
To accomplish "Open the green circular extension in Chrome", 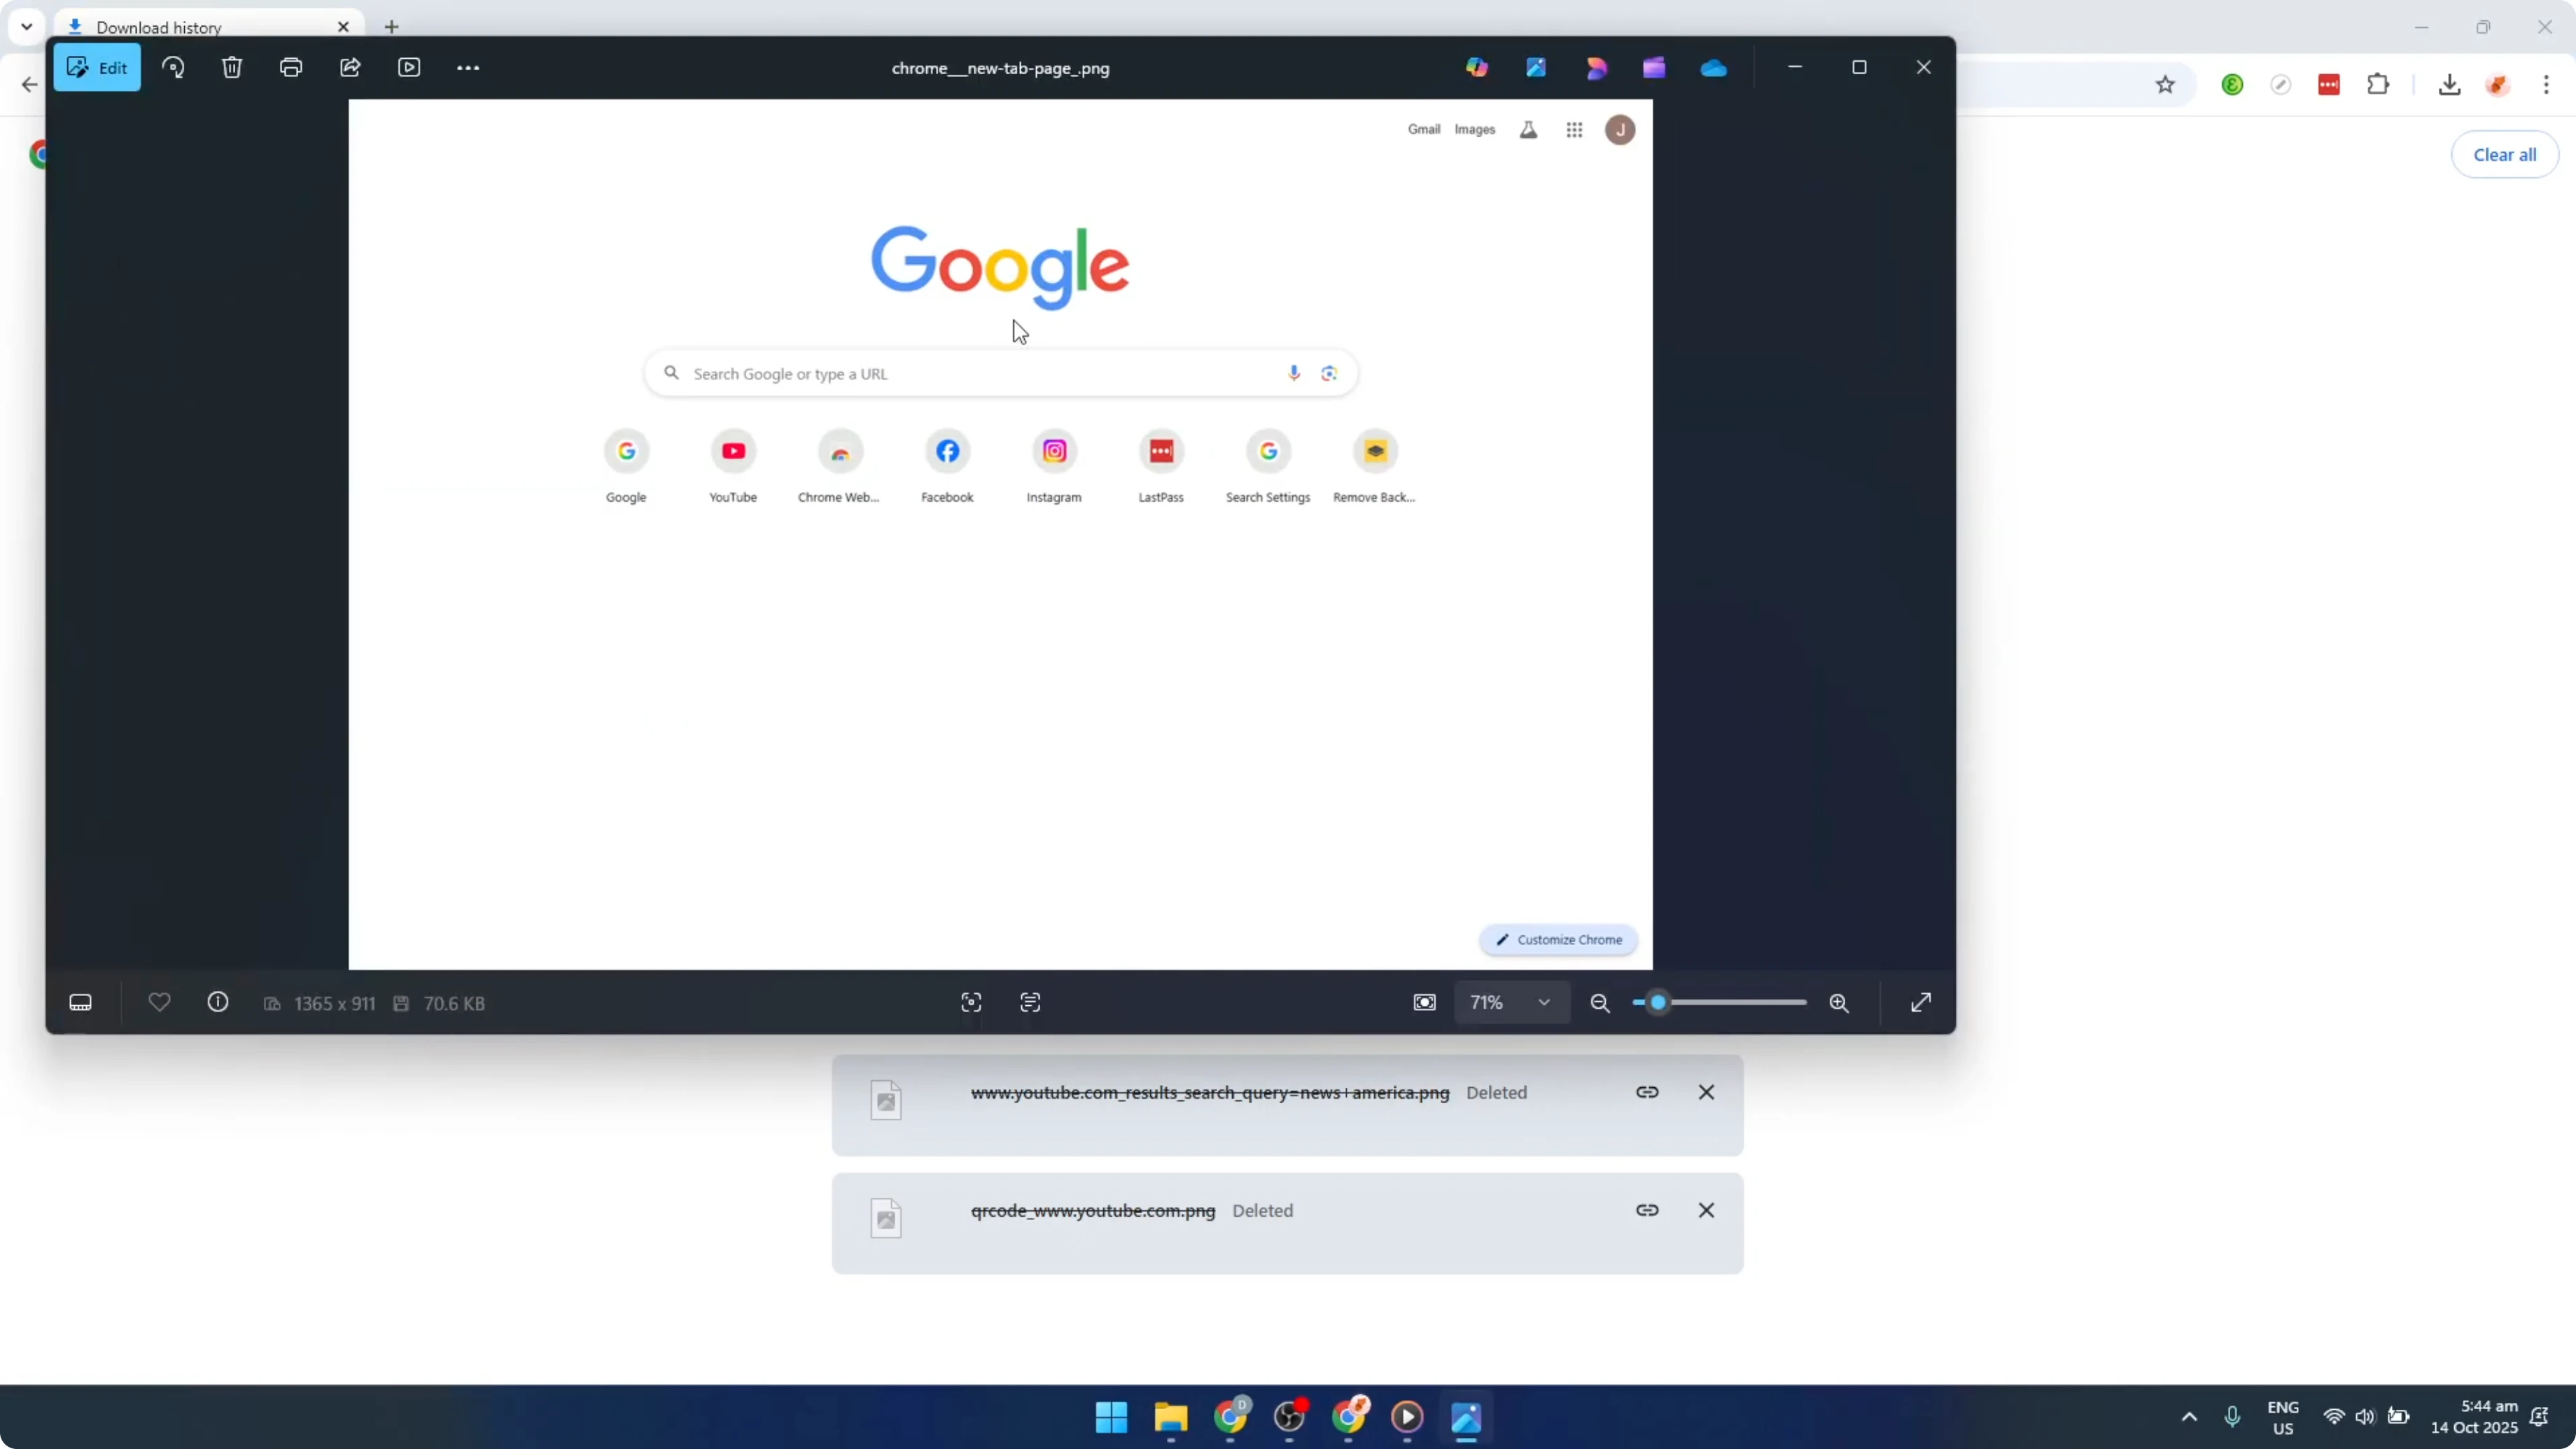I will coord(2232,85).
